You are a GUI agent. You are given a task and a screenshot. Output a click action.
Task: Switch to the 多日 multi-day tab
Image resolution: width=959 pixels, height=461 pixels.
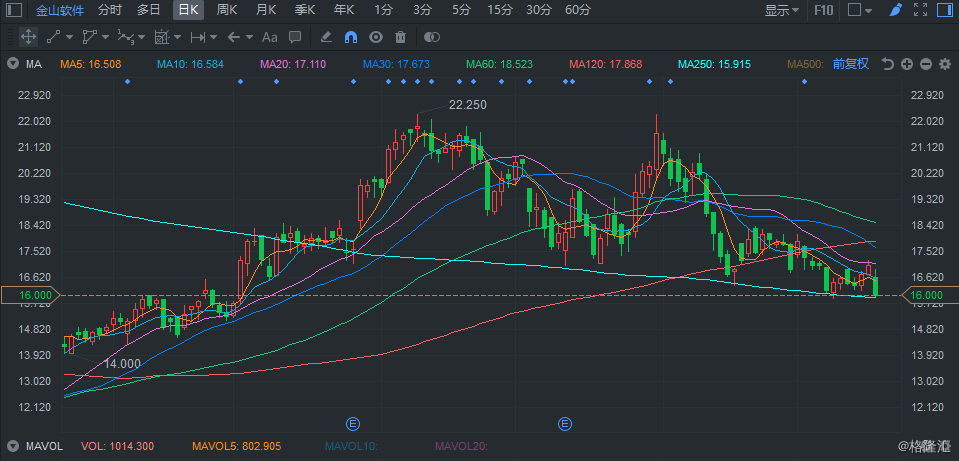[149, 10]
